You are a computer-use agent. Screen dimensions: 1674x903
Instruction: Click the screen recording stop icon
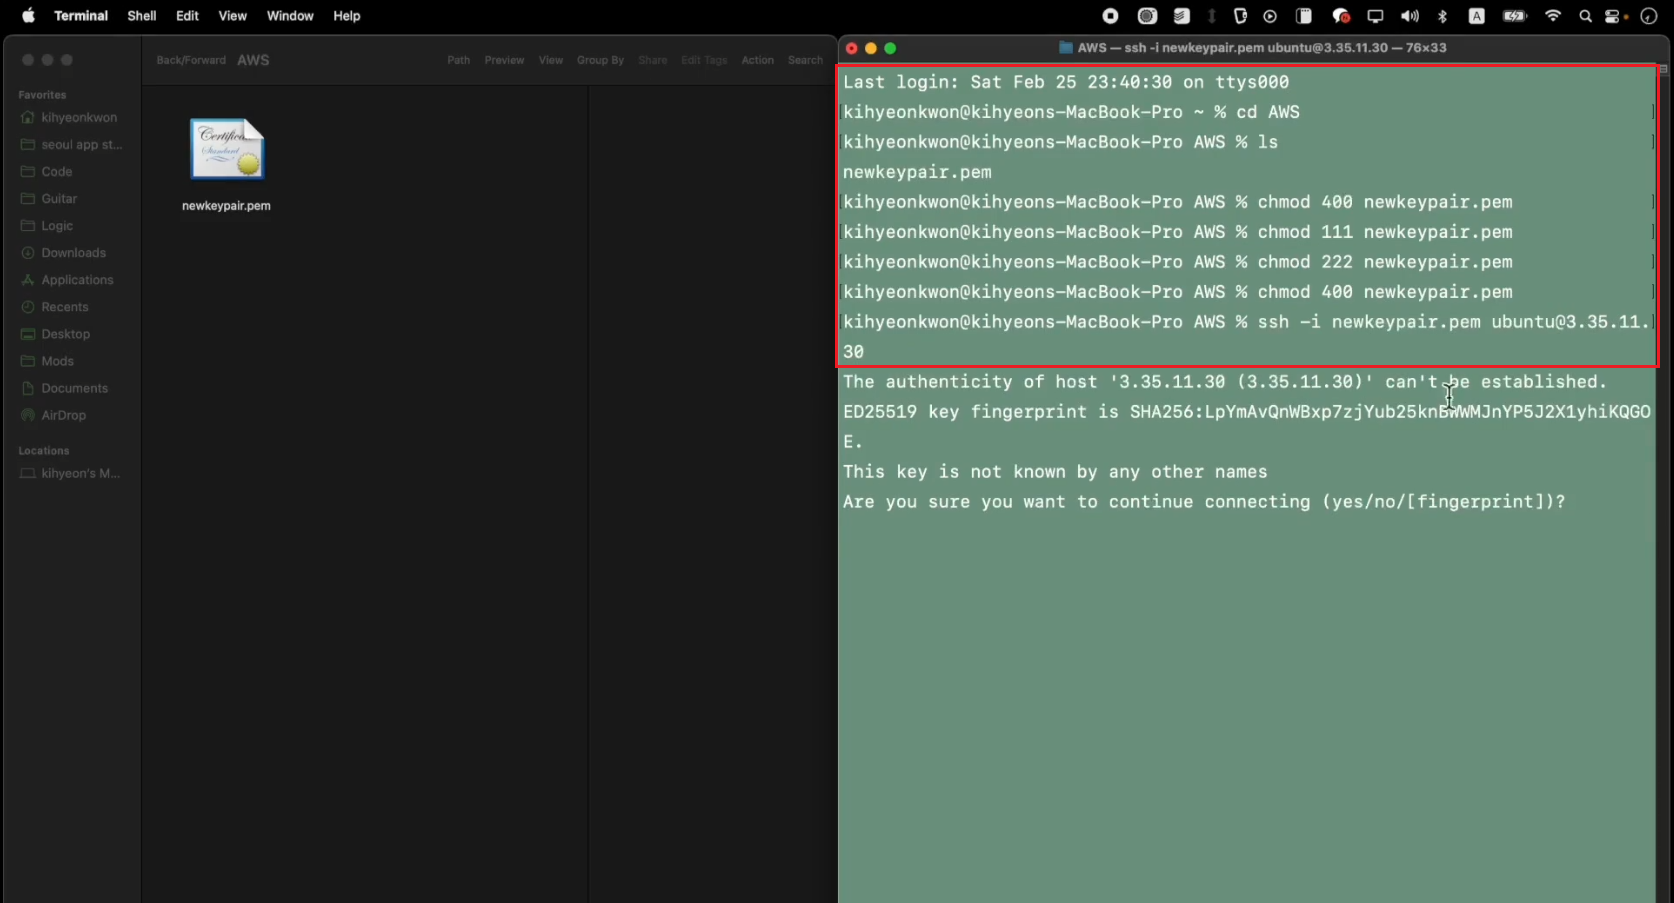1110,16
